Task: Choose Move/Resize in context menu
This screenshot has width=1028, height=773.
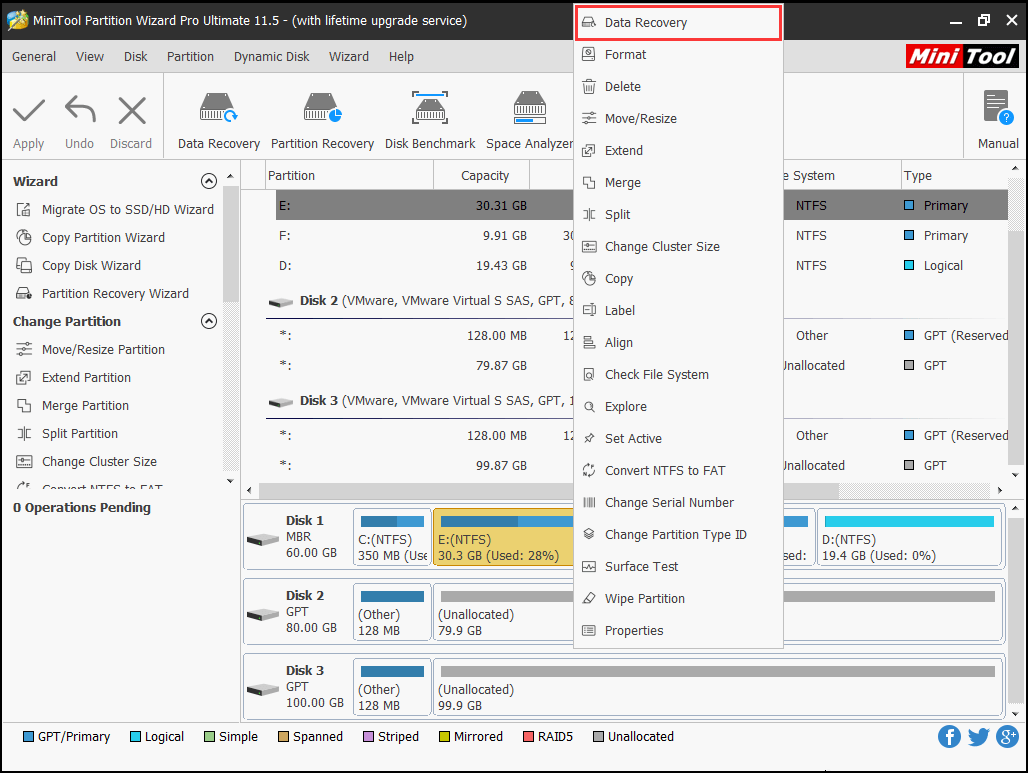Action: click(x=679, y=119)
